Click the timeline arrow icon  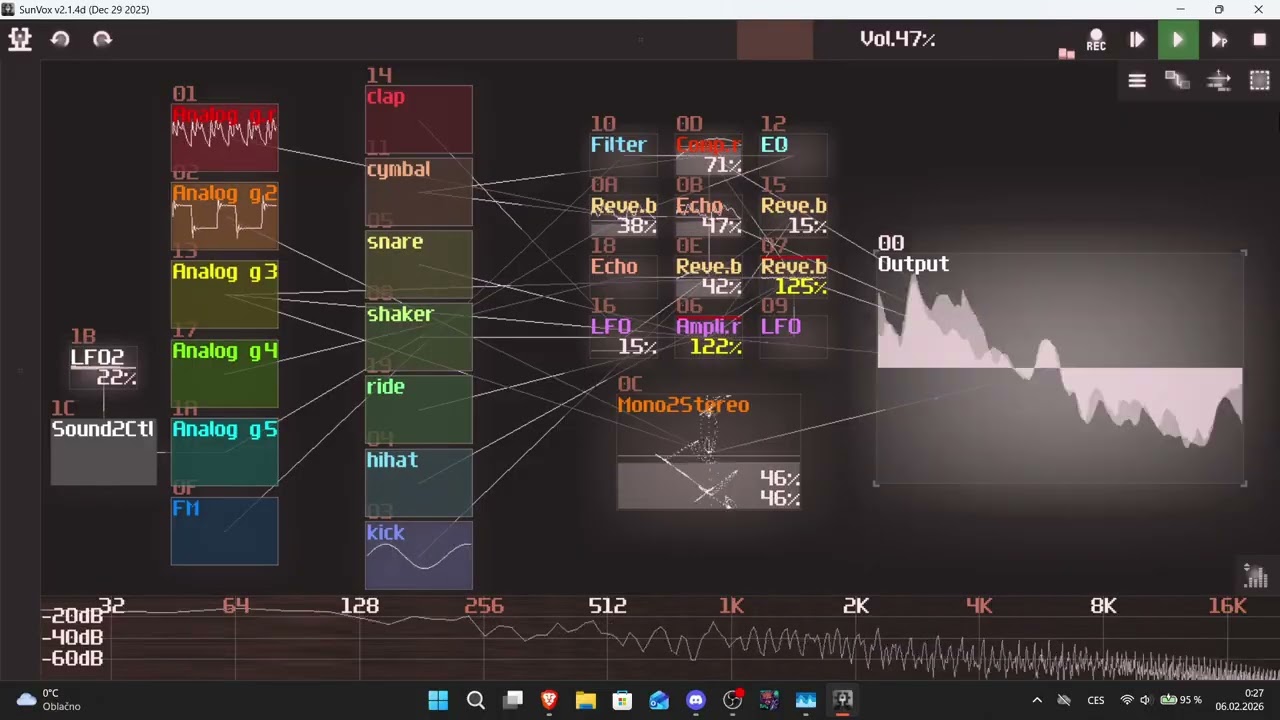(x=1219, y=81)
